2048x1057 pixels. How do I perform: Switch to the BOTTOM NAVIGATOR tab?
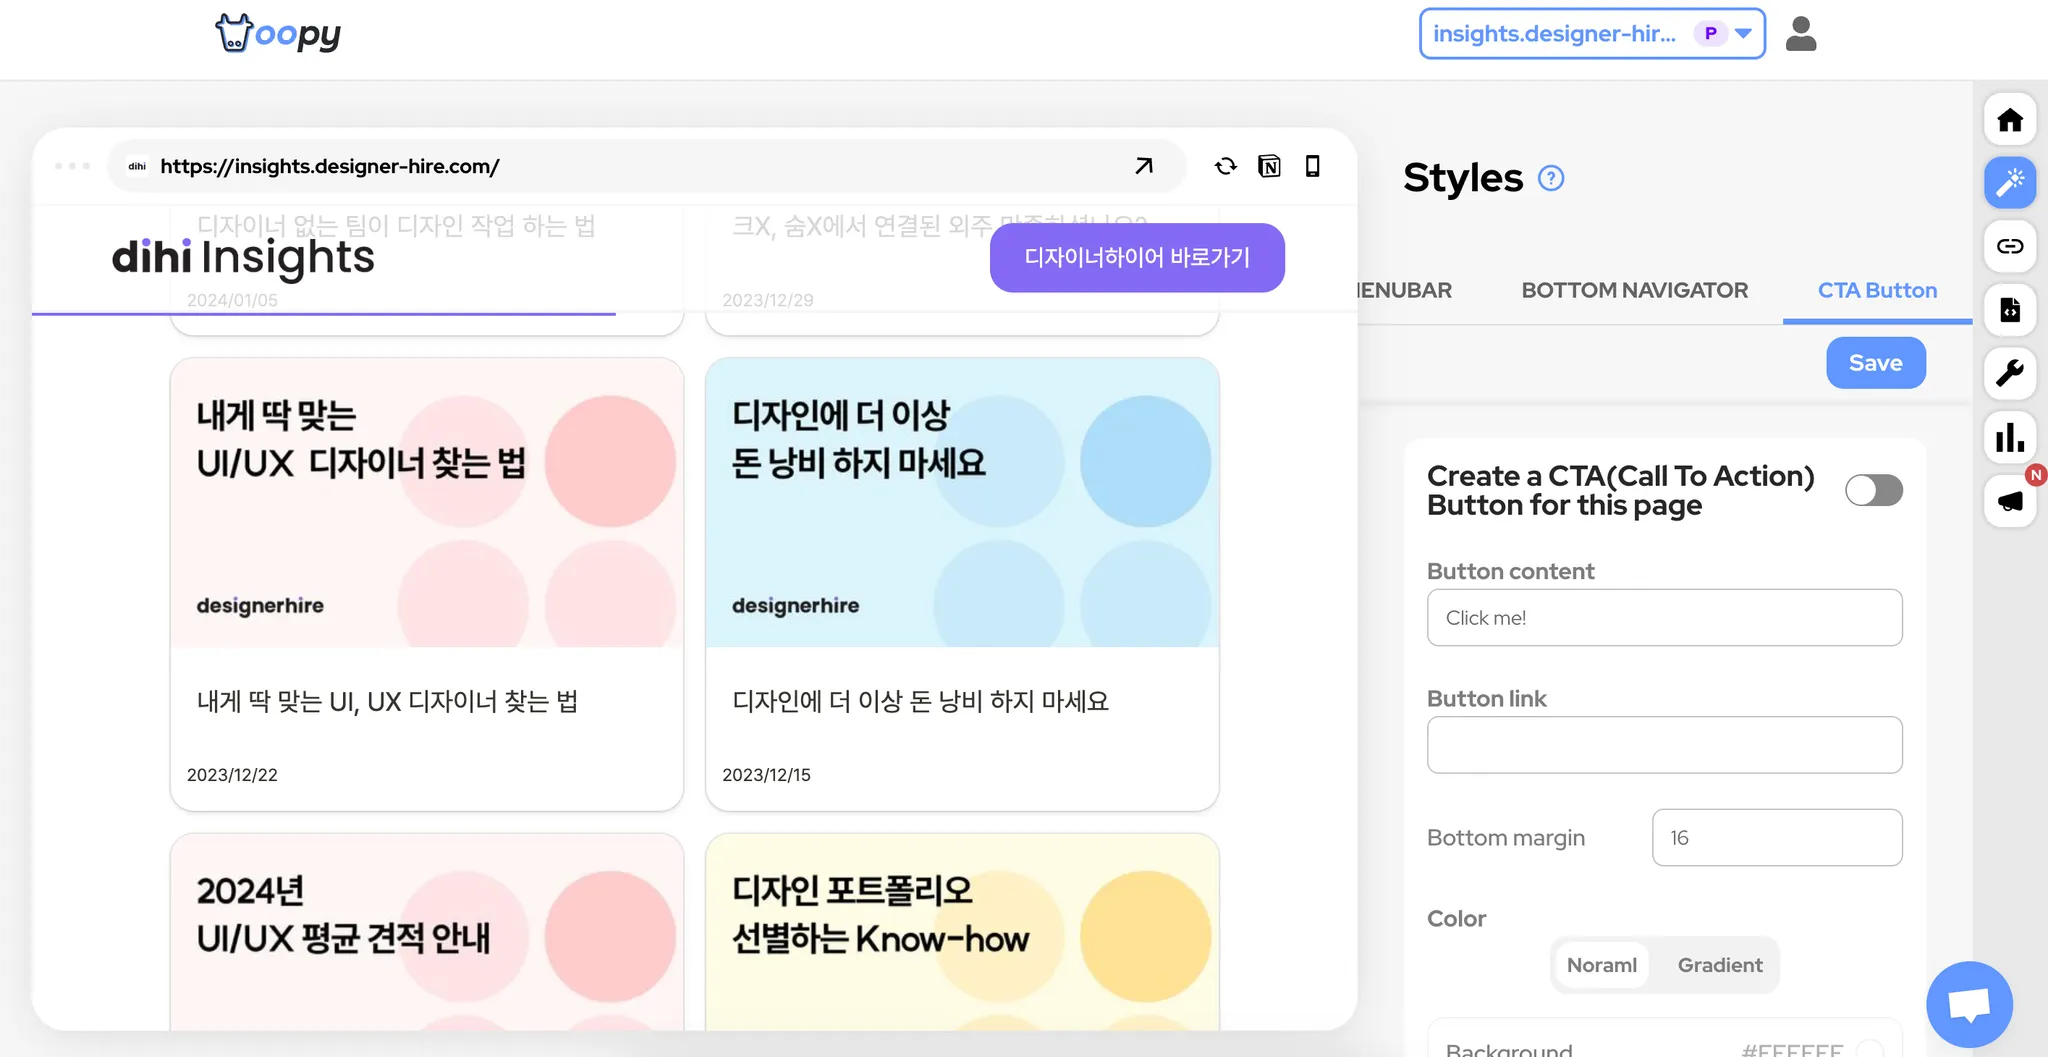1635,290
